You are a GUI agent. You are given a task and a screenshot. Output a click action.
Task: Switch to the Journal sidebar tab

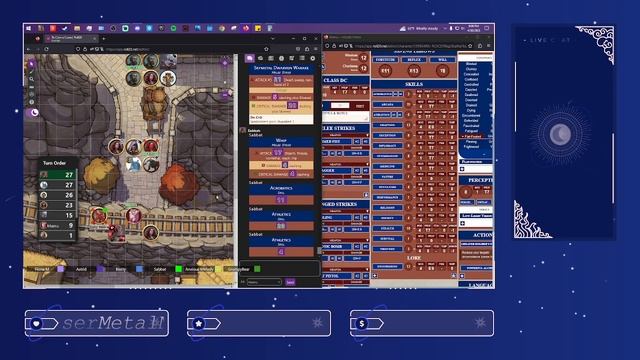pos(271,58)
